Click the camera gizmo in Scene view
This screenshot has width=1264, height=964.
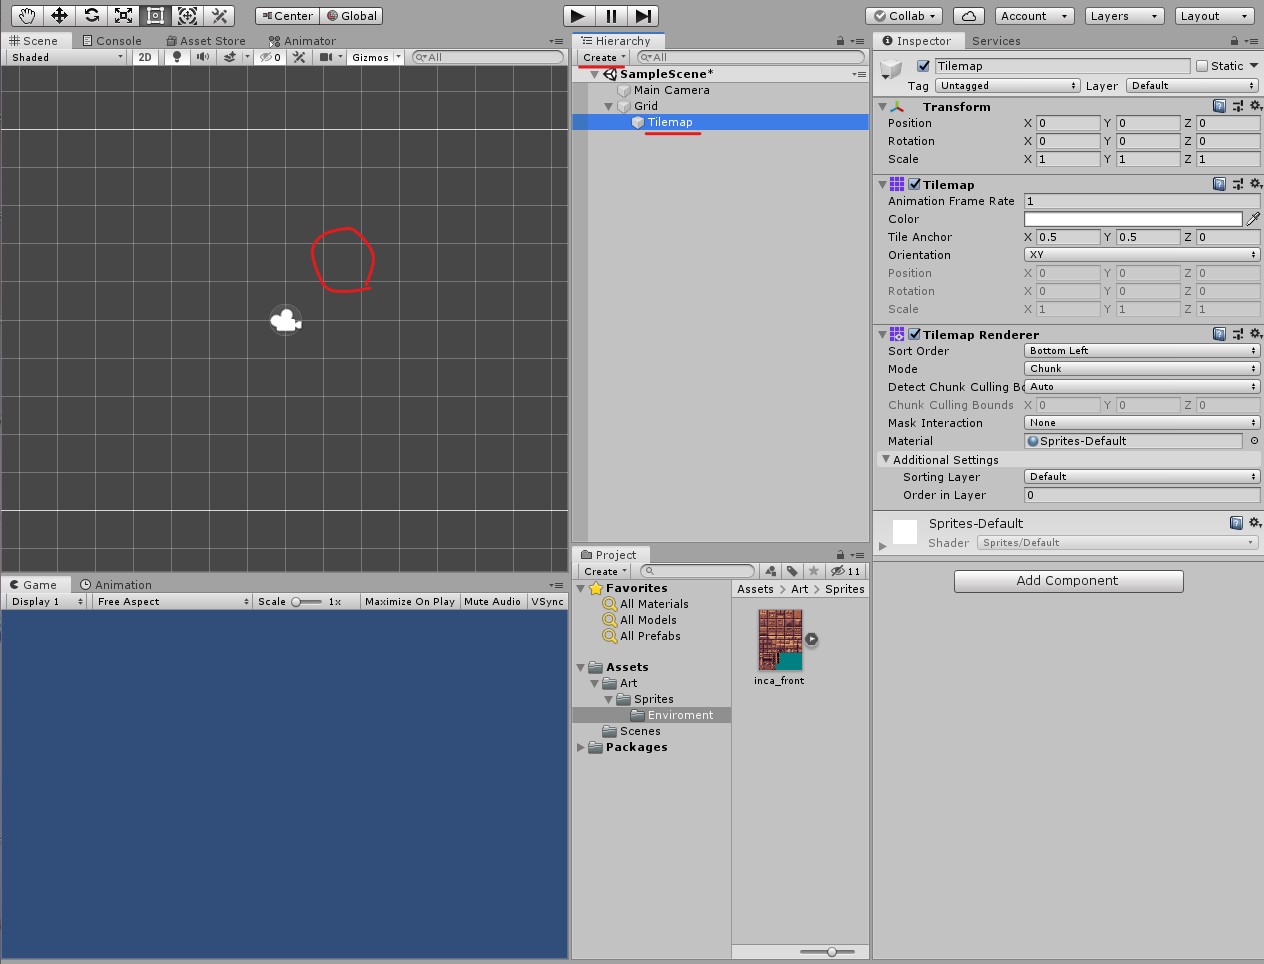point(286,320)
